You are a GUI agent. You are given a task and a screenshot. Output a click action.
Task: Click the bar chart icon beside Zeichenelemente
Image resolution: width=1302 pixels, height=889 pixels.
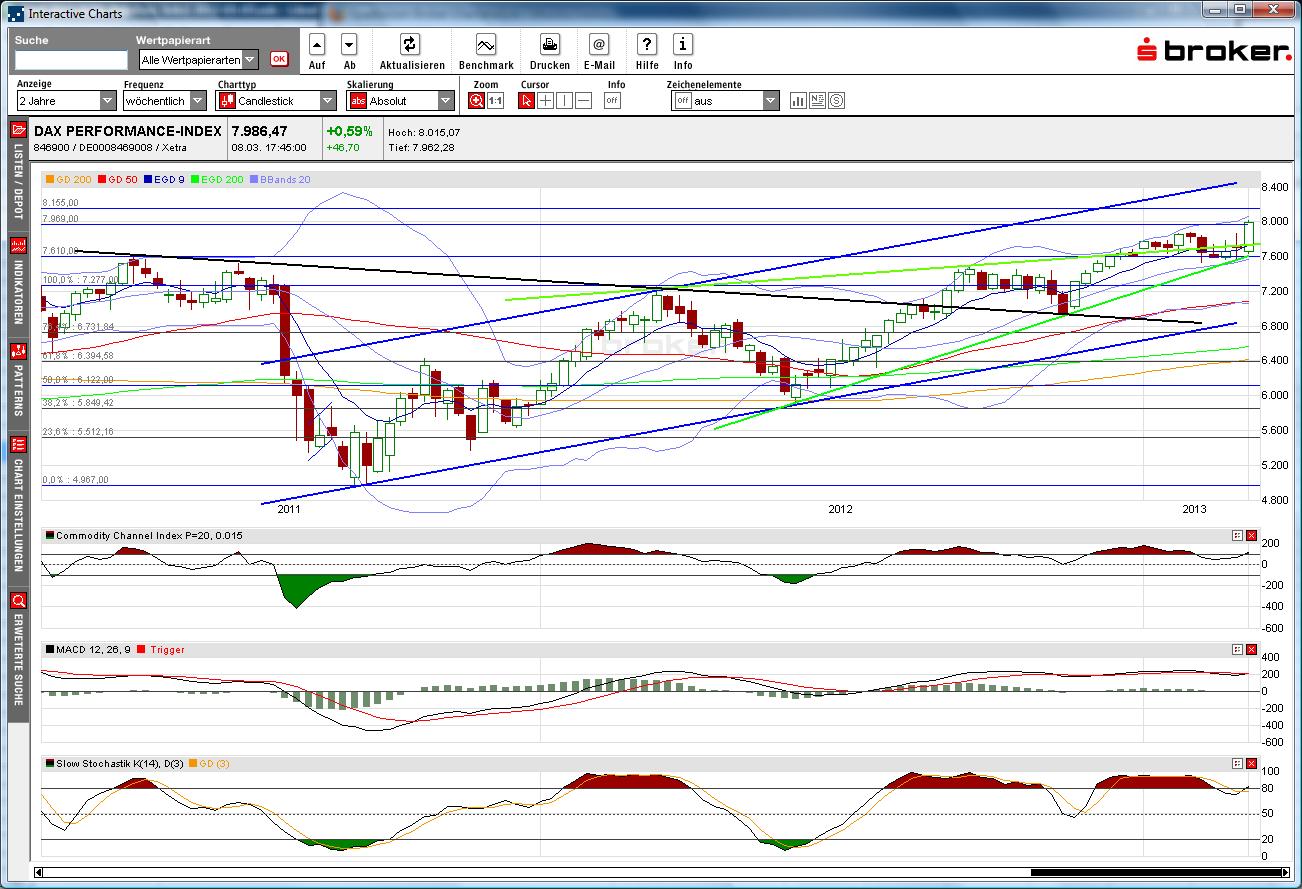(799, 100)
